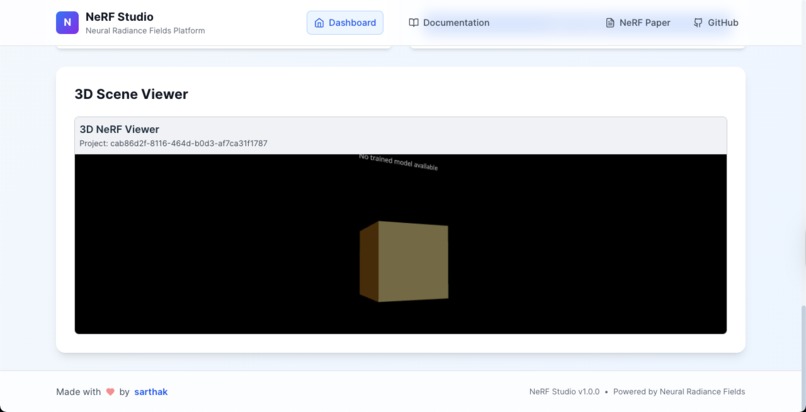Click the GitHub octocat icon
Image resolution: width=806 pixels, height=412 pixels.
698,23
